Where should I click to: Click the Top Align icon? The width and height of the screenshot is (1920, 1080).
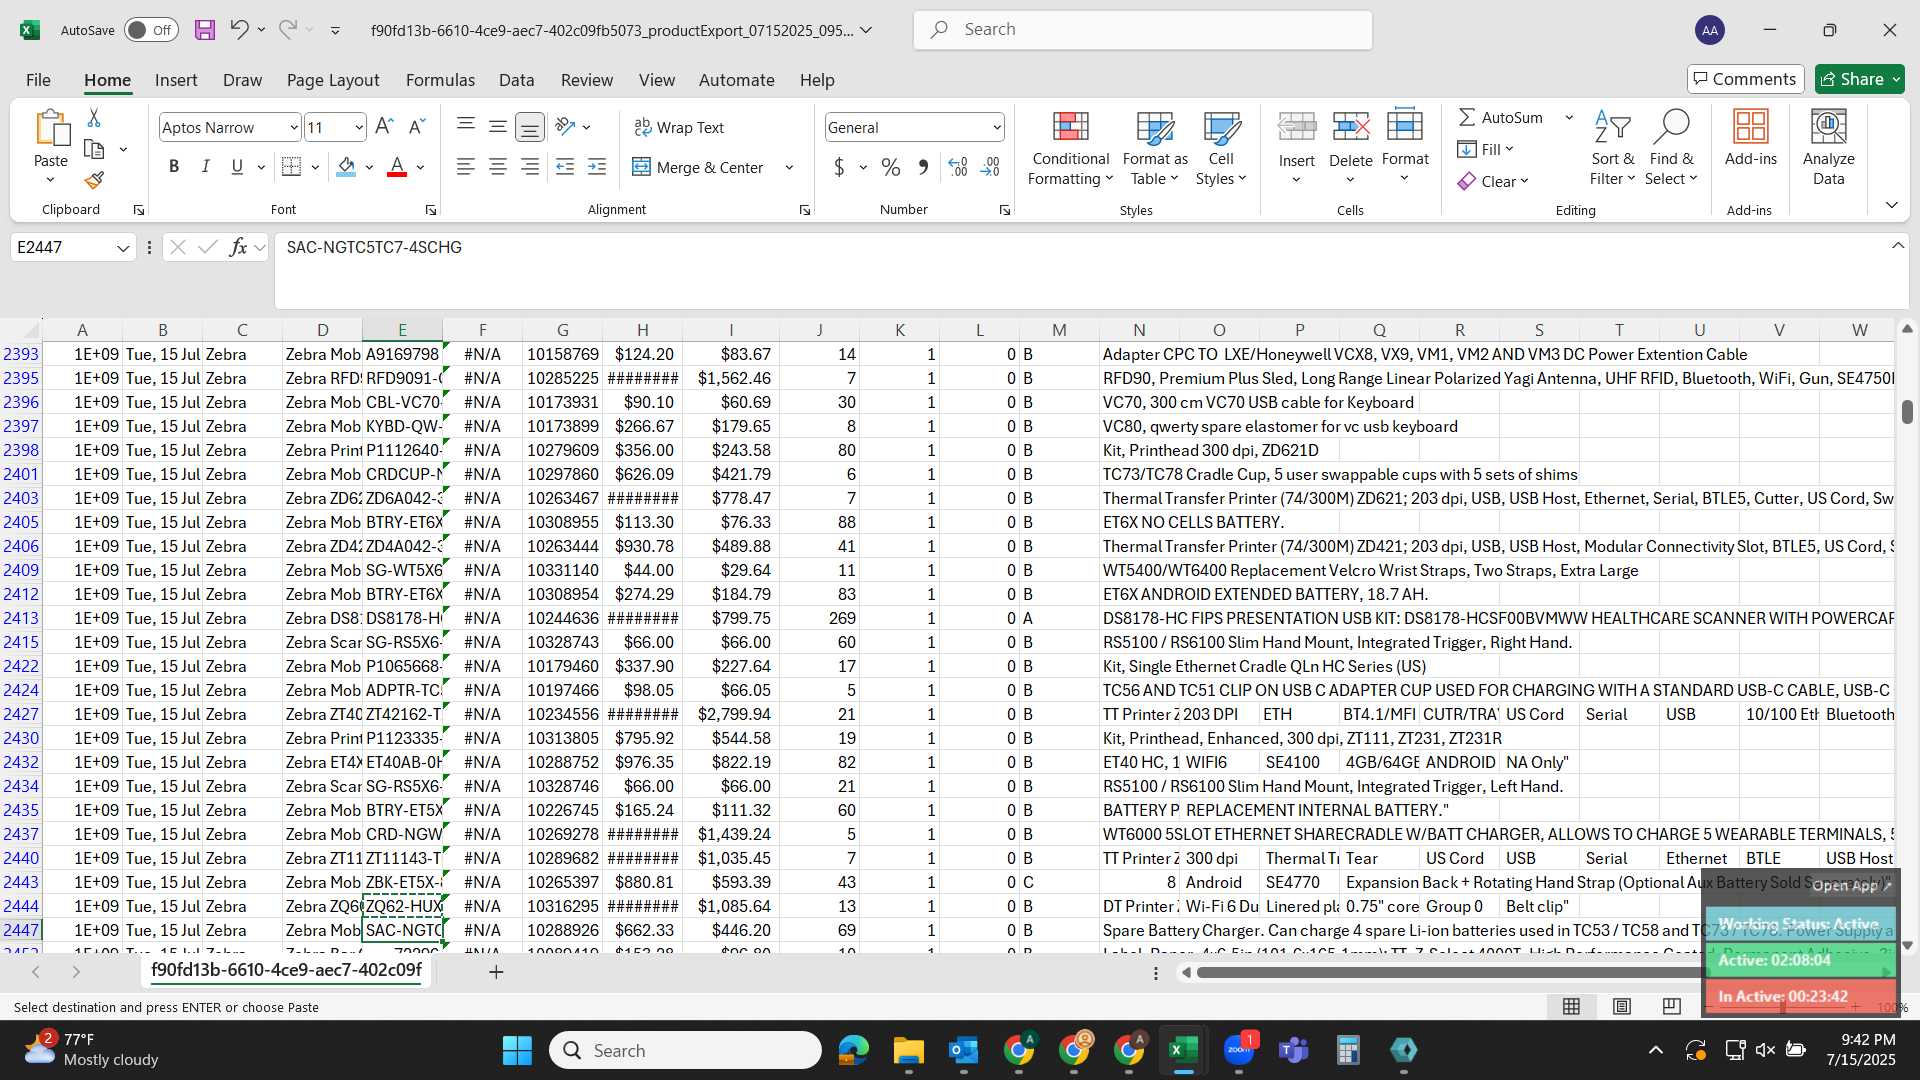click(x=465, y=127)
